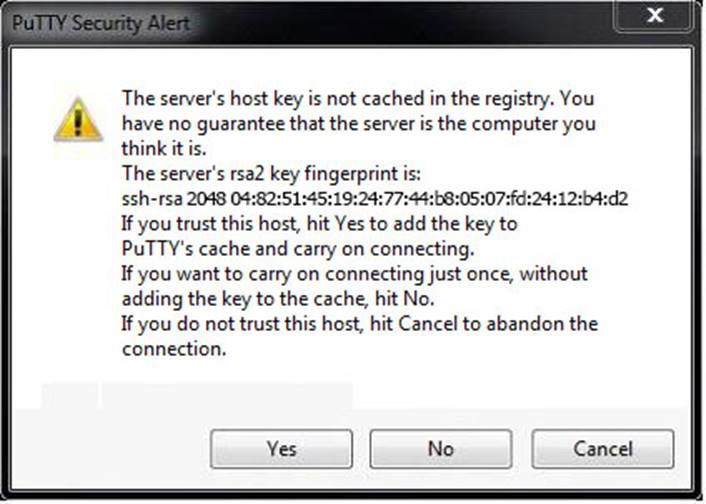Viewport: 706px width, 504px height.
Task: Click the 'If you do not trust' line
Action: [x=359, y=323]
